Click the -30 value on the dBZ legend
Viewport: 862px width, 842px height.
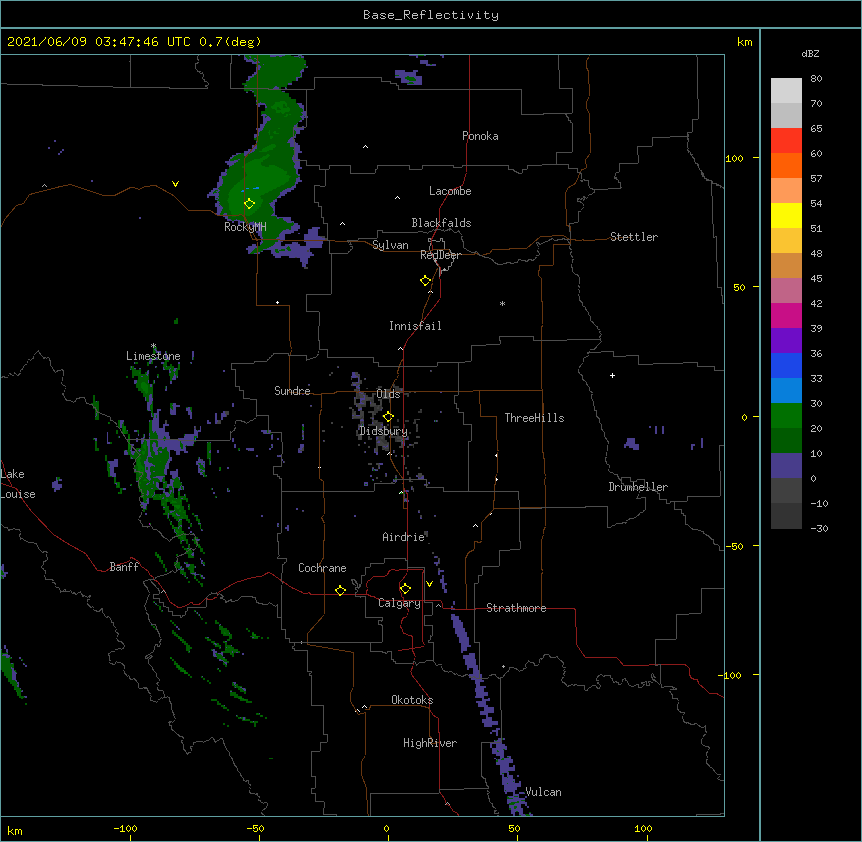click(x=819, y=528)
